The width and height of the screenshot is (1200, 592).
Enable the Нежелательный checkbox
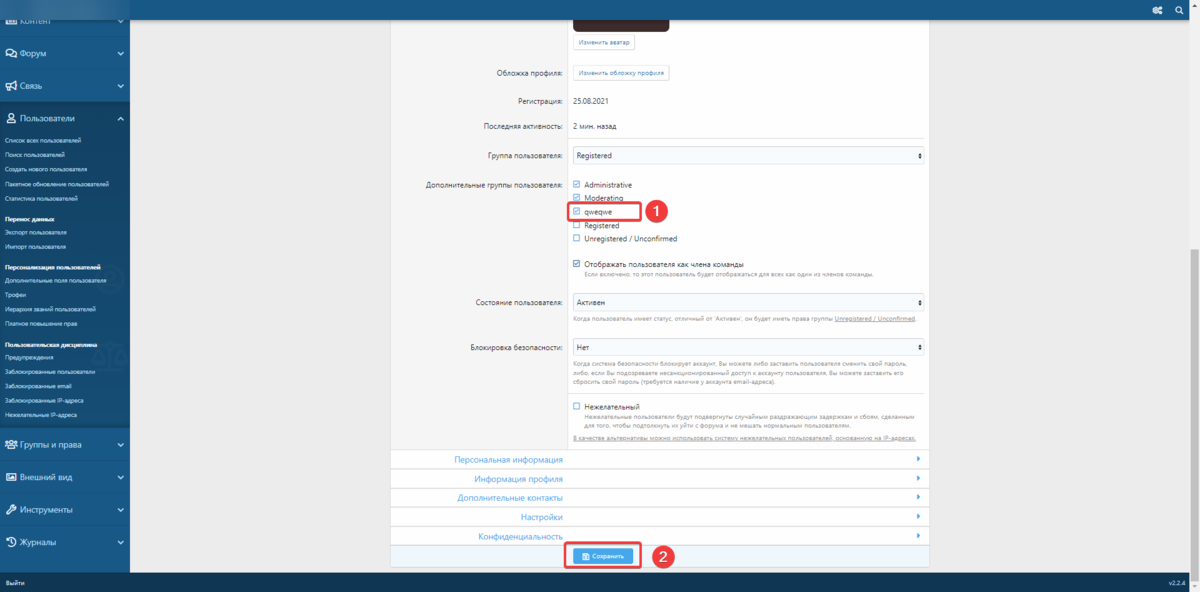577,407
